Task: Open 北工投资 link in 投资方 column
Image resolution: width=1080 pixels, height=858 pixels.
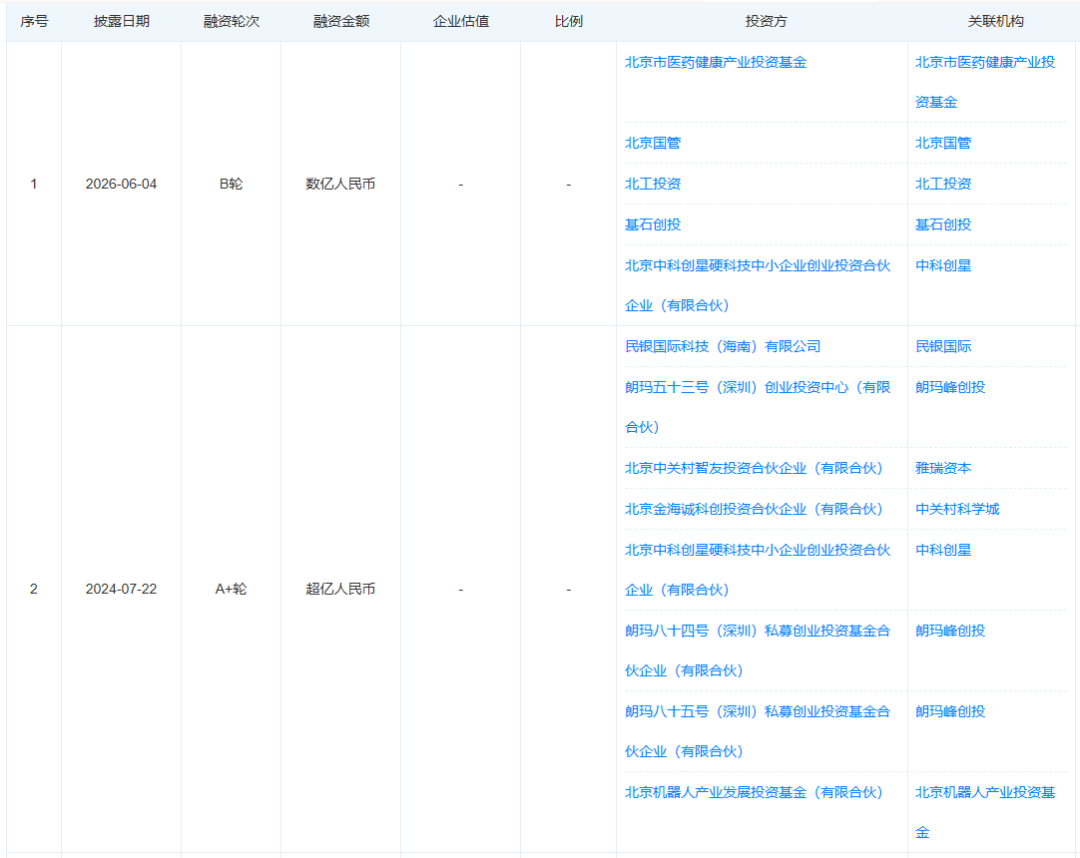Action: point(652,184)
